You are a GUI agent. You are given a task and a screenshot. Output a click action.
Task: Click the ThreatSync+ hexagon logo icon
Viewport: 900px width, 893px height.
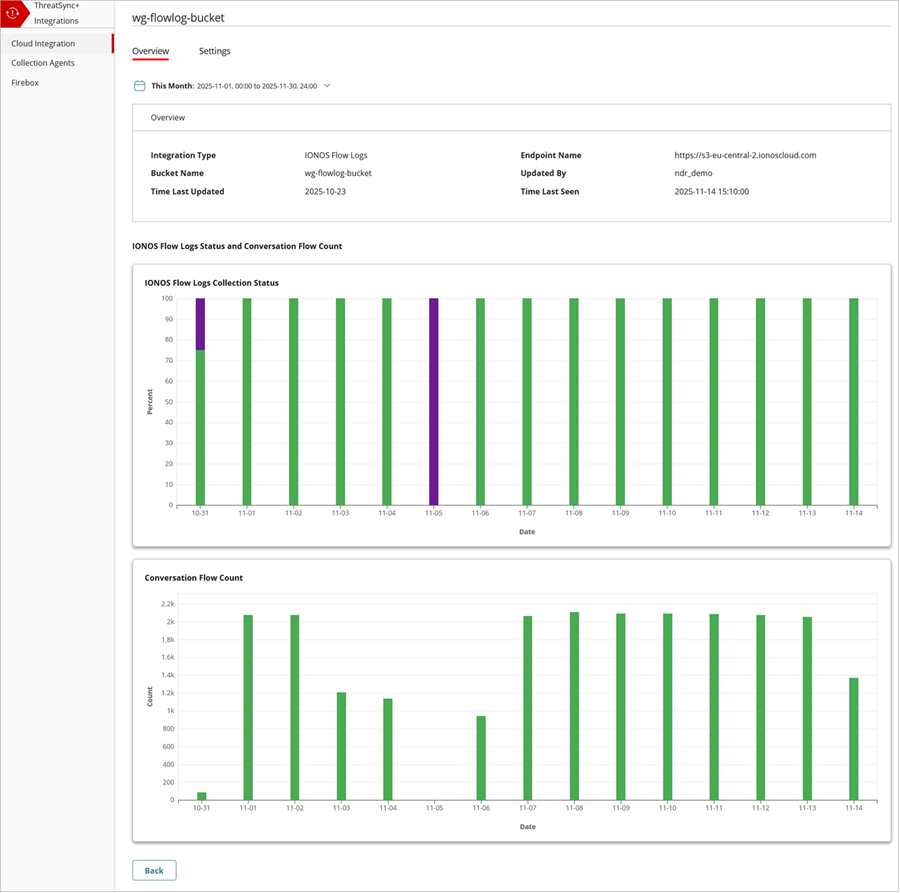[x=14, y=14]
